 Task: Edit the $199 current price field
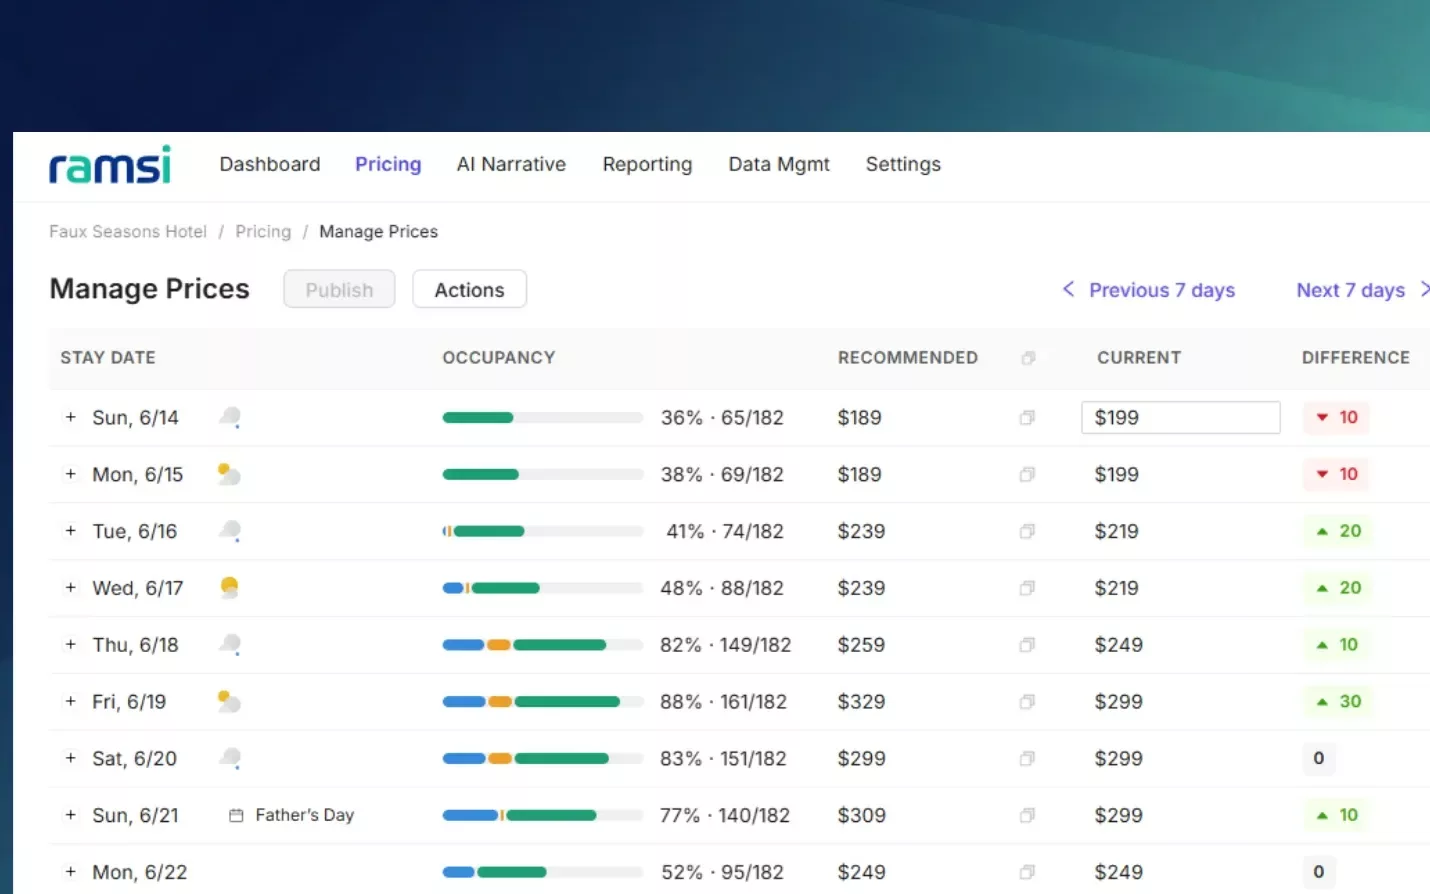[x=1181, y=418]
